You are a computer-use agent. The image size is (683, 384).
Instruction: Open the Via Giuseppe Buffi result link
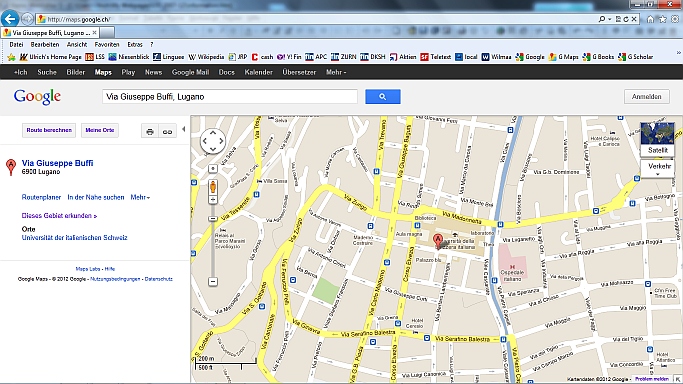point(57,163)
